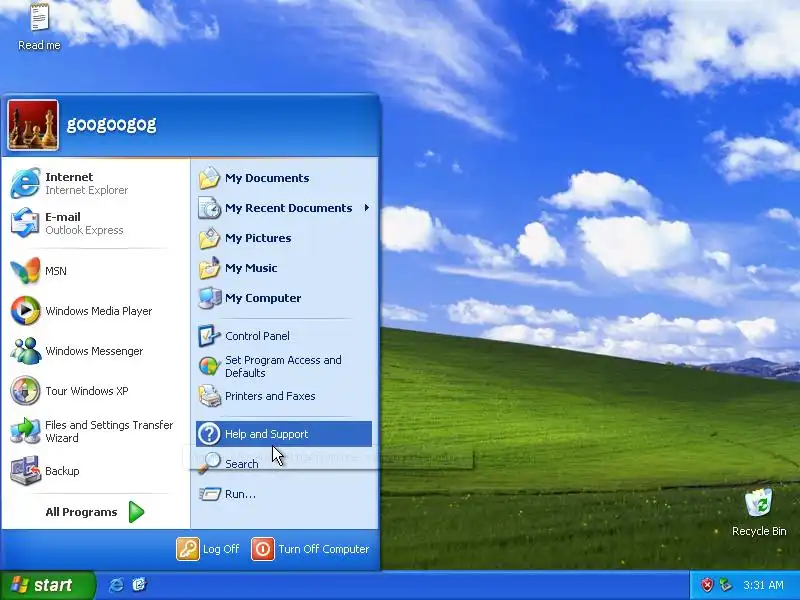Screen dimensions: 800x600
Task: Open My Documents folder
Action: (284, 178)
